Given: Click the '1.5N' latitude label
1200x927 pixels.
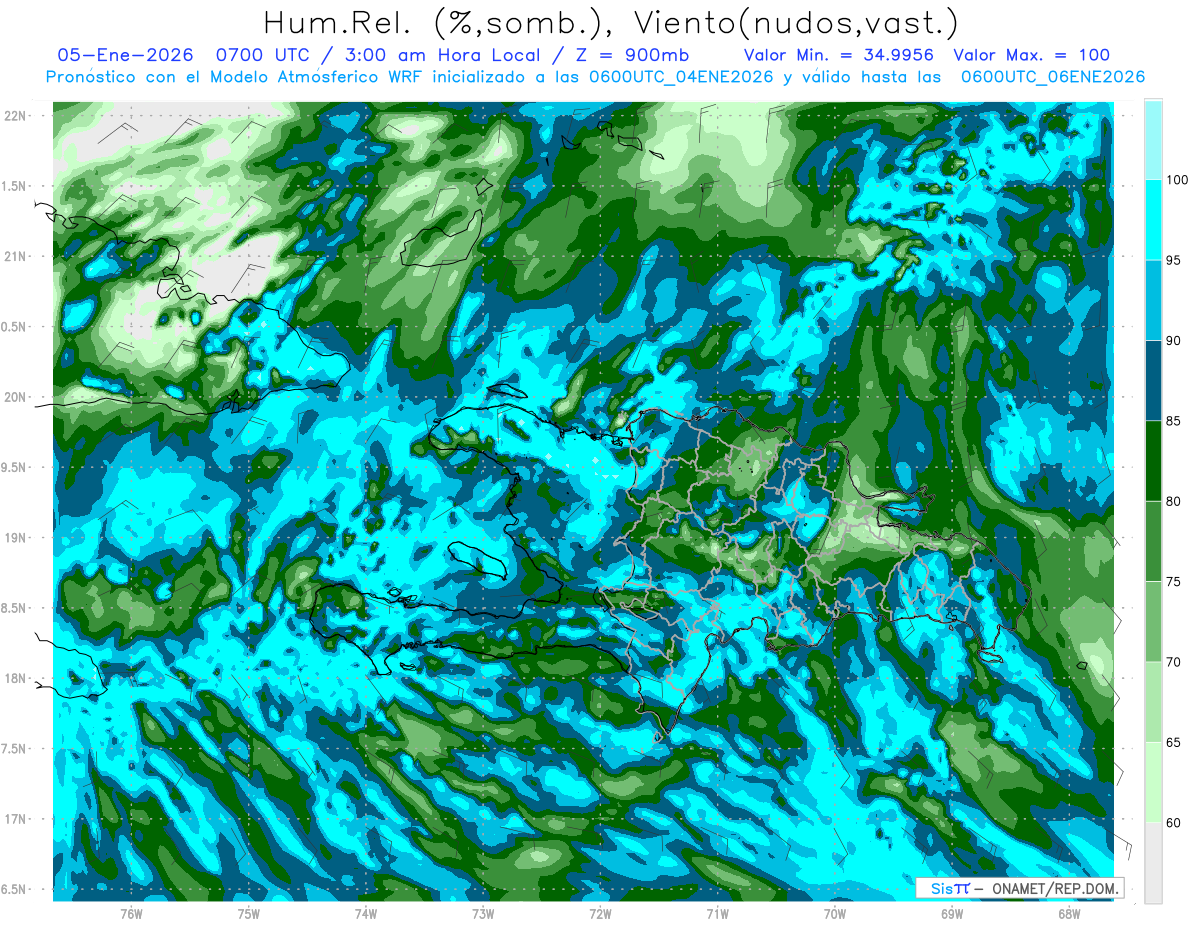Looking at the screenshot, I should (15, 186).
